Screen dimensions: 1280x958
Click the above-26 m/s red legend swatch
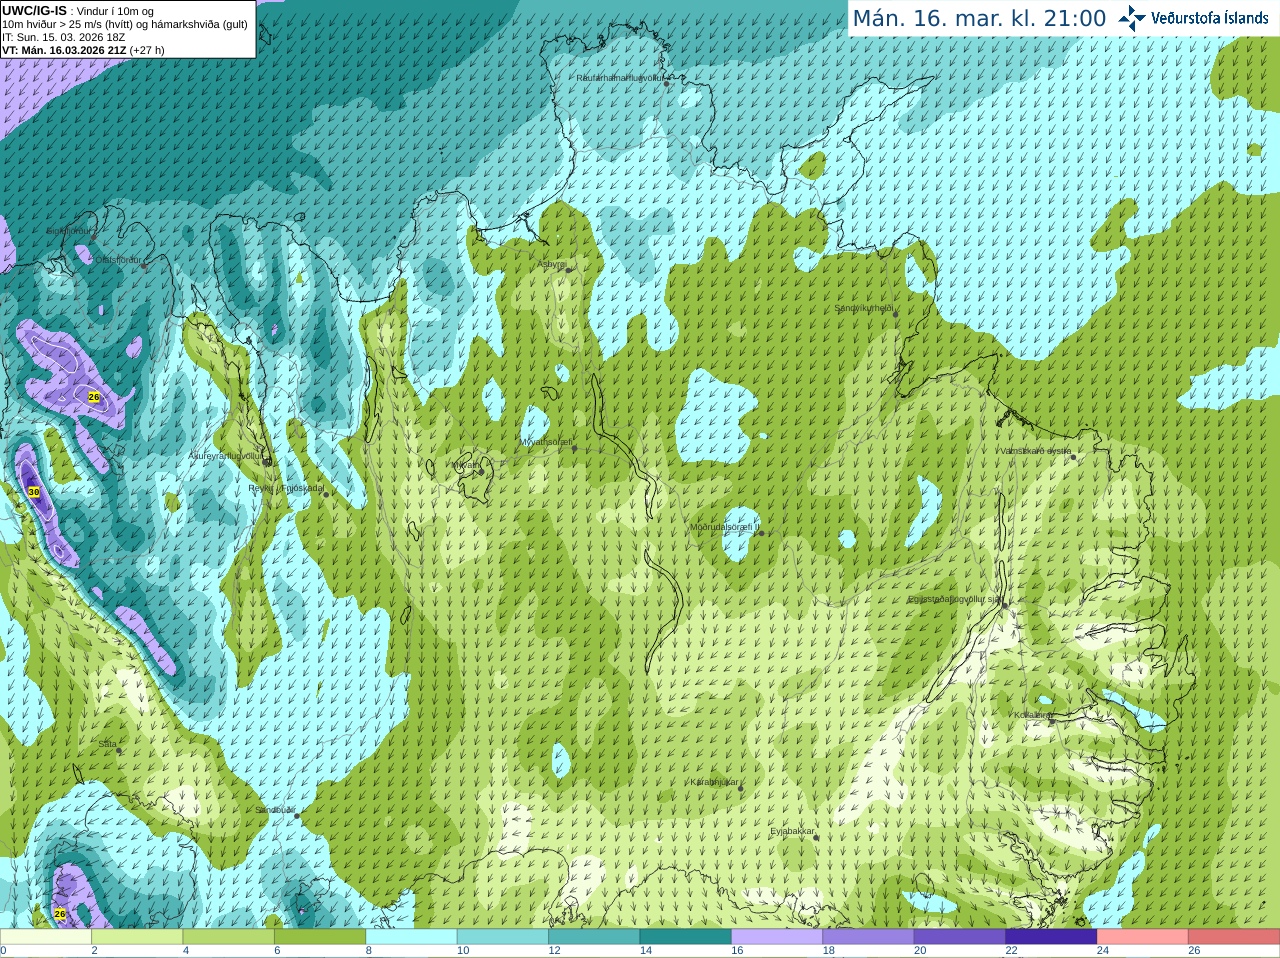(x=1234, y=937)
